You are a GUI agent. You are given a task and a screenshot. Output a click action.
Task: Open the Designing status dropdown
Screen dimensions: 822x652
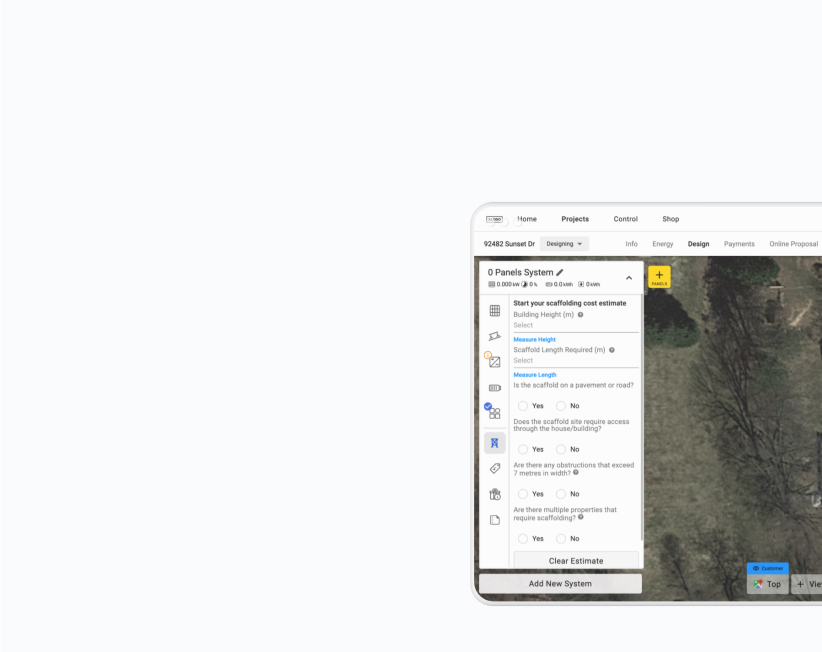point(564,244)
